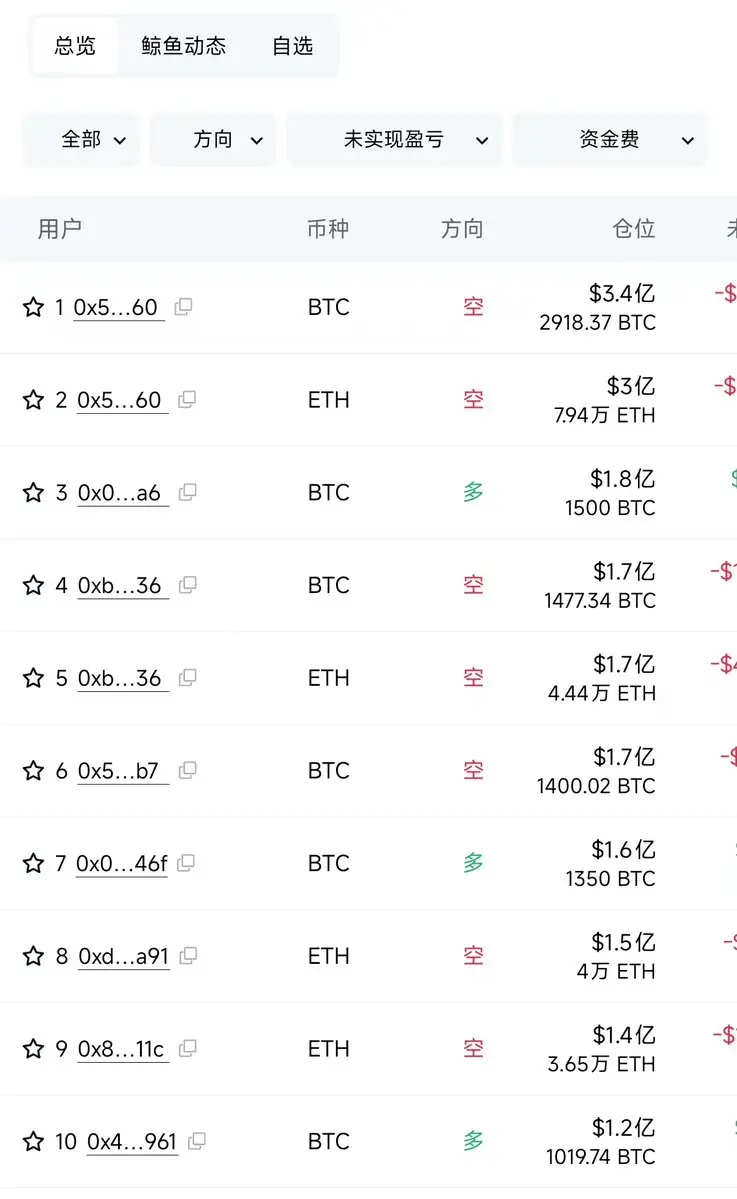Image resolution: width=737 pixels, height=1199 pixels.
Task: Open the 资金费 filter dropdown
Action: click(610, 139)
